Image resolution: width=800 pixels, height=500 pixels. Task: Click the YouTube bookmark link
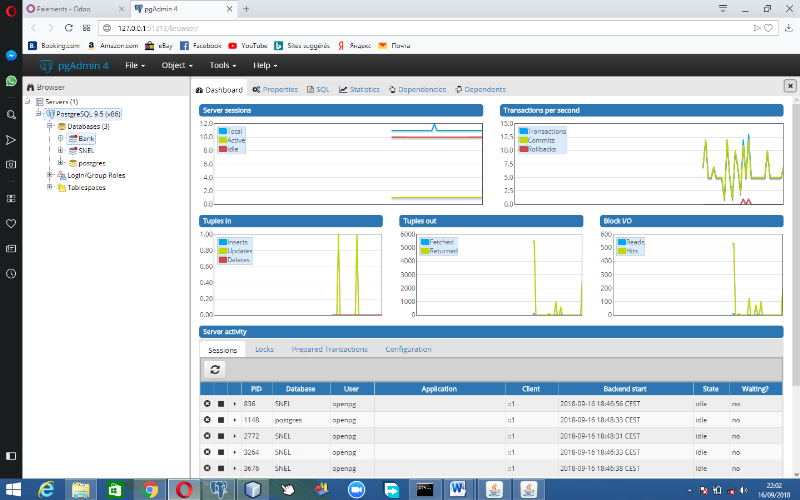247,45
